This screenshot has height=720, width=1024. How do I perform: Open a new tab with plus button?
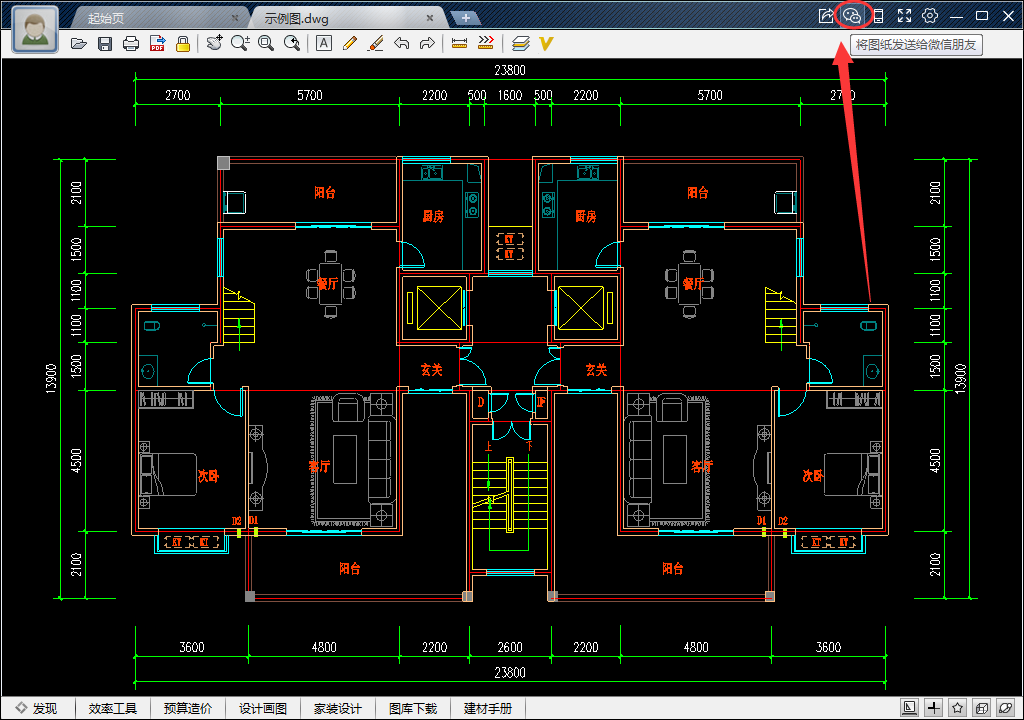[x=465, y=18]
